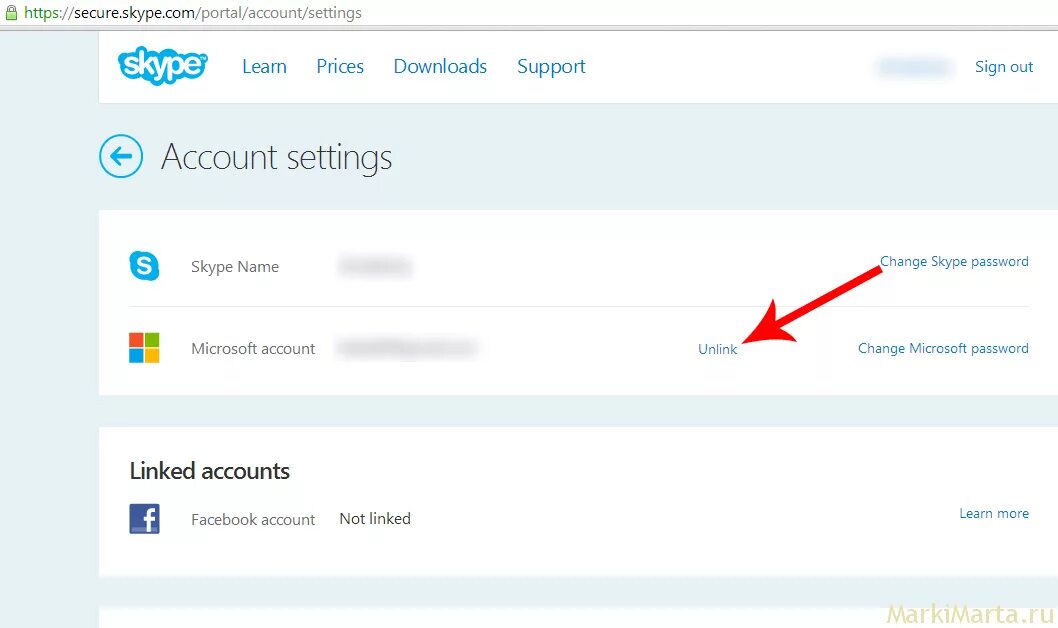This screenshot has height=628, width=1058.
Task: Open the Prices menu item
Action: (x=340, y=66)
